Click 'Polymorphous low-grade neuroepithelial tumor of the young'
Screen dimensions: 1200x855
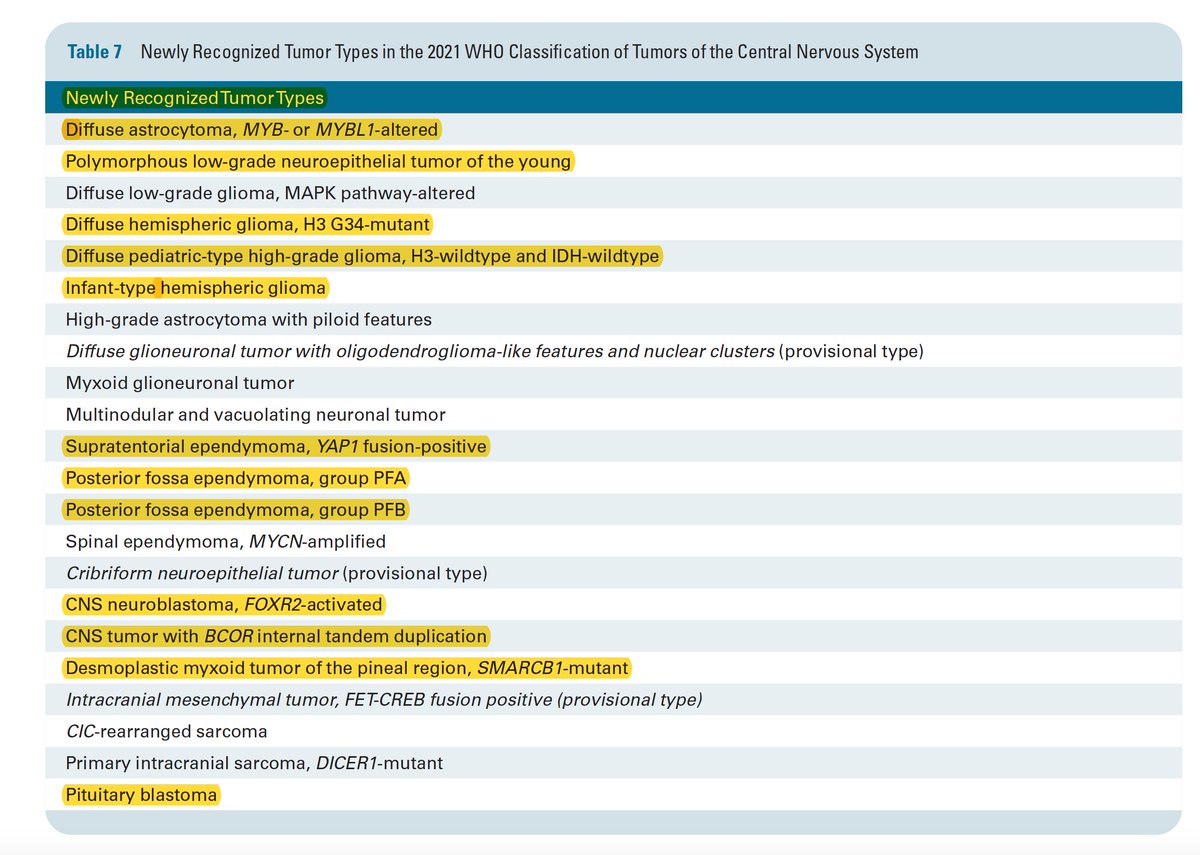click(x=318, y=161)
